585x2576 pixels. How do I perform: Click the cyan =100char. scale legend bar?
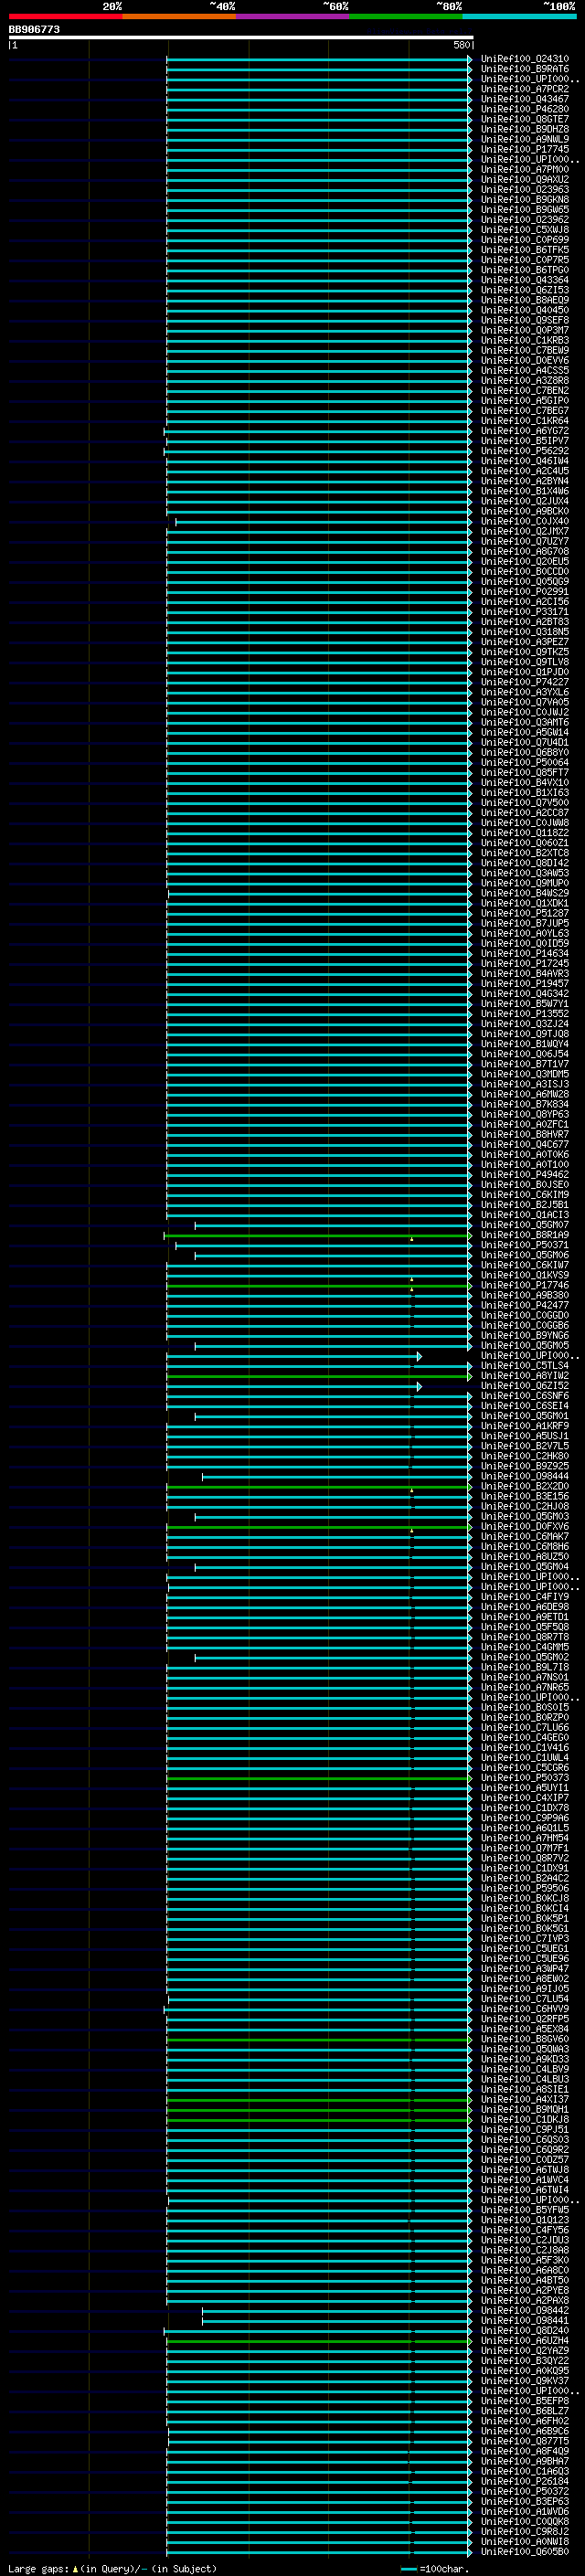point(409,2569)
